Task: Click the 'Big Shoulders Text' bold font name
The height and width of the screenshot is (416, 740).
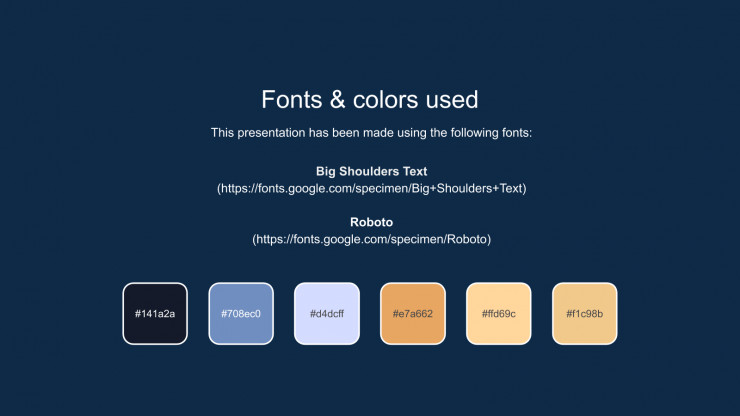Action: click(x=371, y=171)
